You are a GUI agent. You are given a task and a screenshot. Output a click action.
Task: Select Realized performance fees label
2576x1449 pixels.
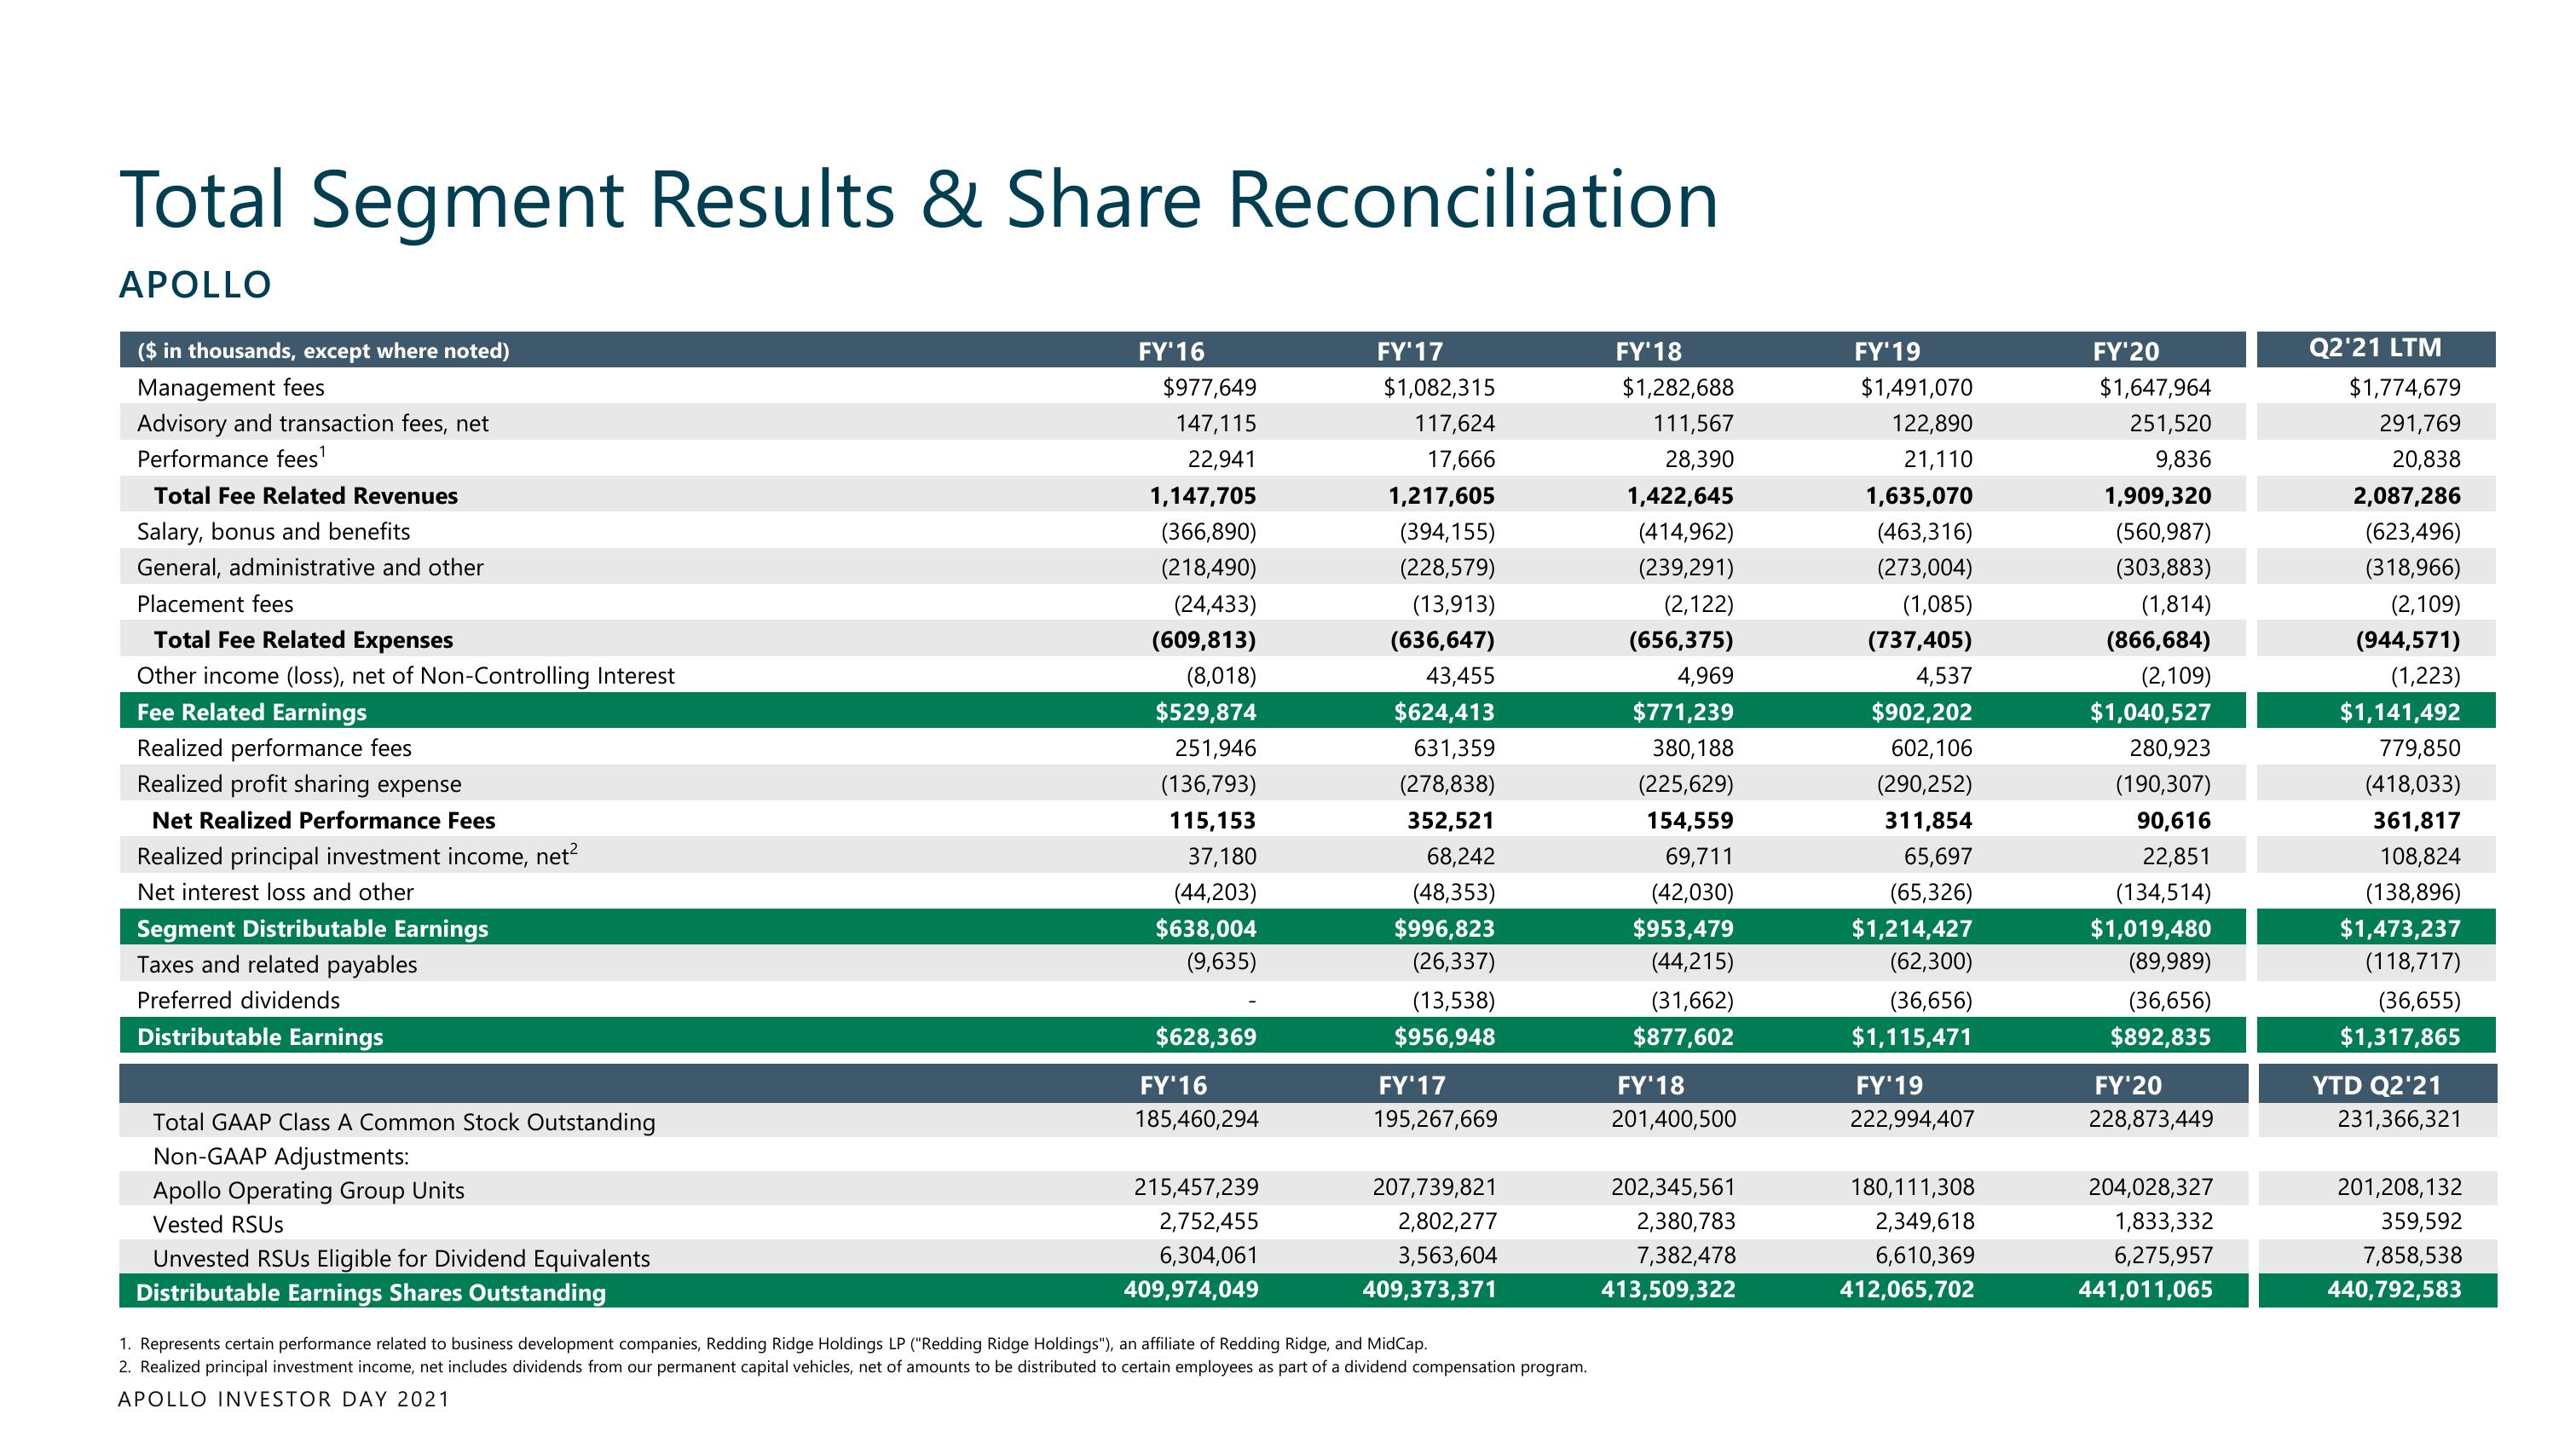click(x=274, y=748)
